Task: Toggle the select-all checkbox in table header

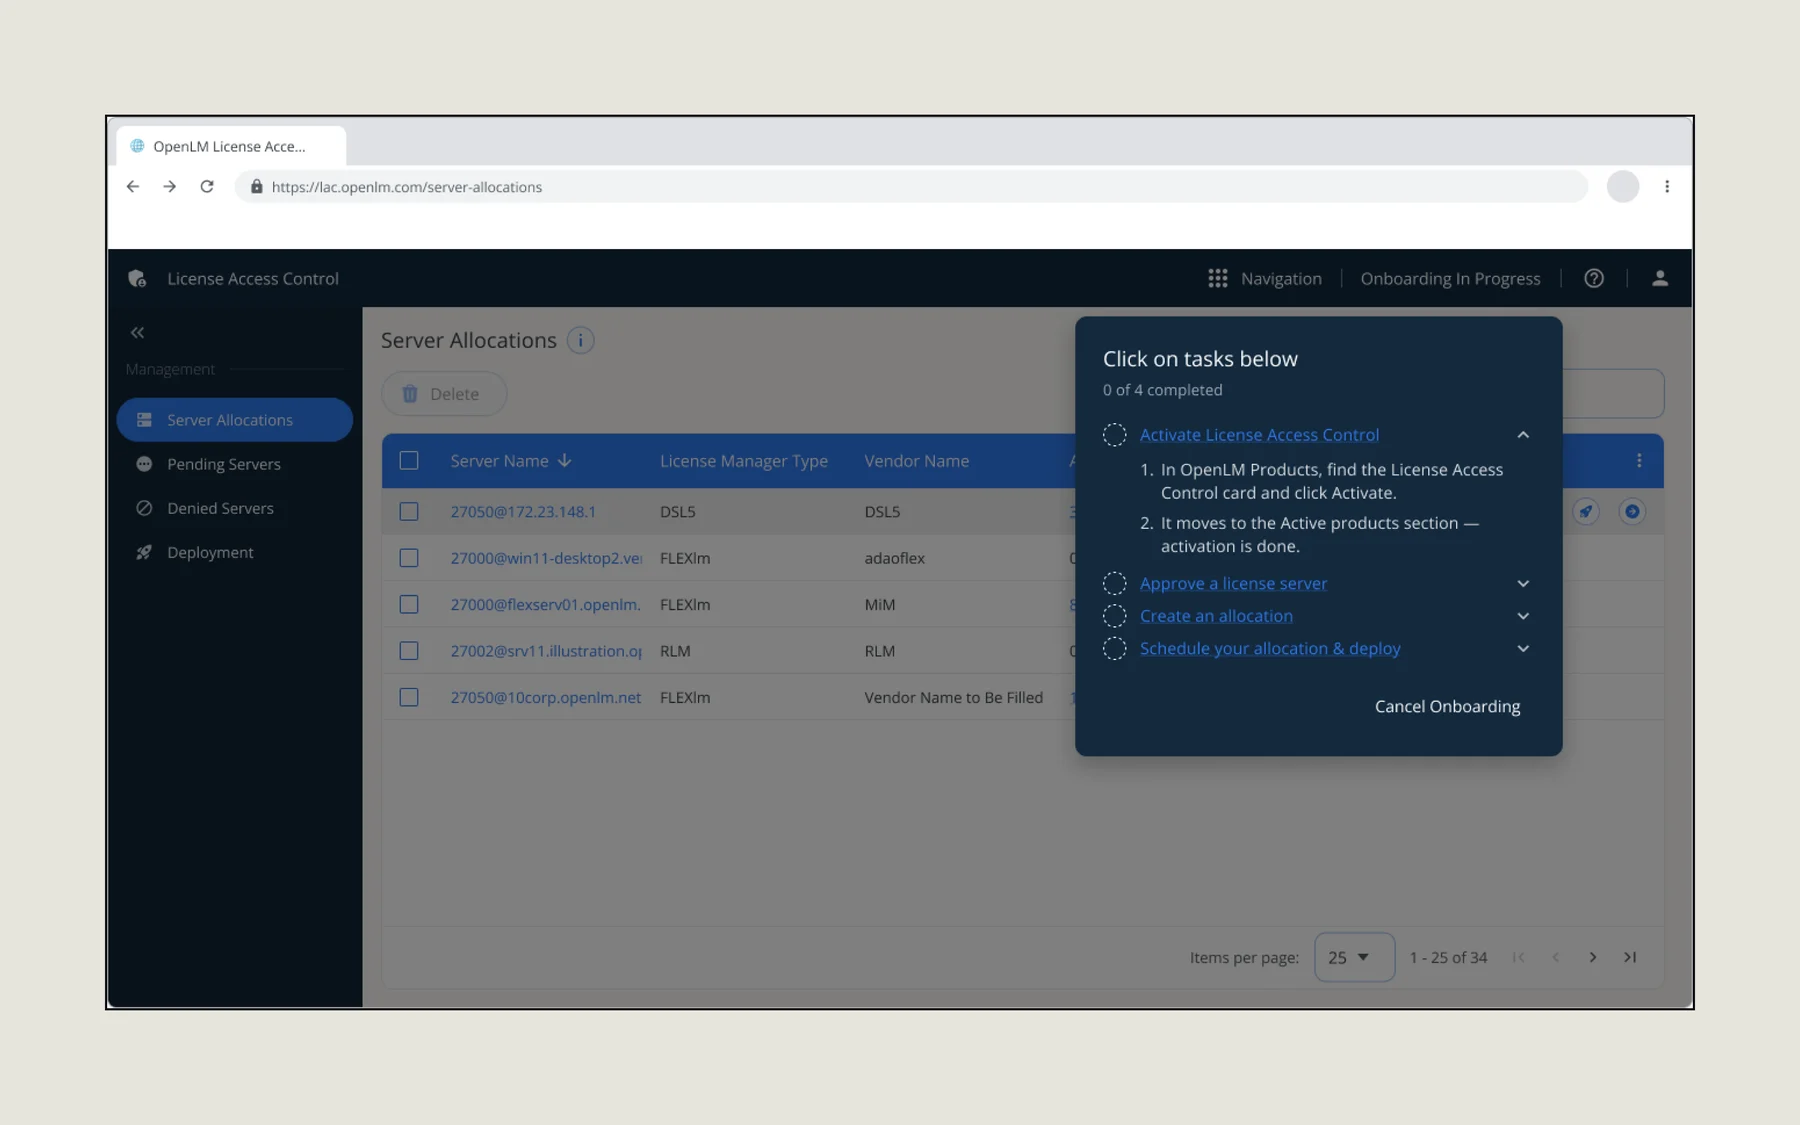Action: [x=409, y=461]
